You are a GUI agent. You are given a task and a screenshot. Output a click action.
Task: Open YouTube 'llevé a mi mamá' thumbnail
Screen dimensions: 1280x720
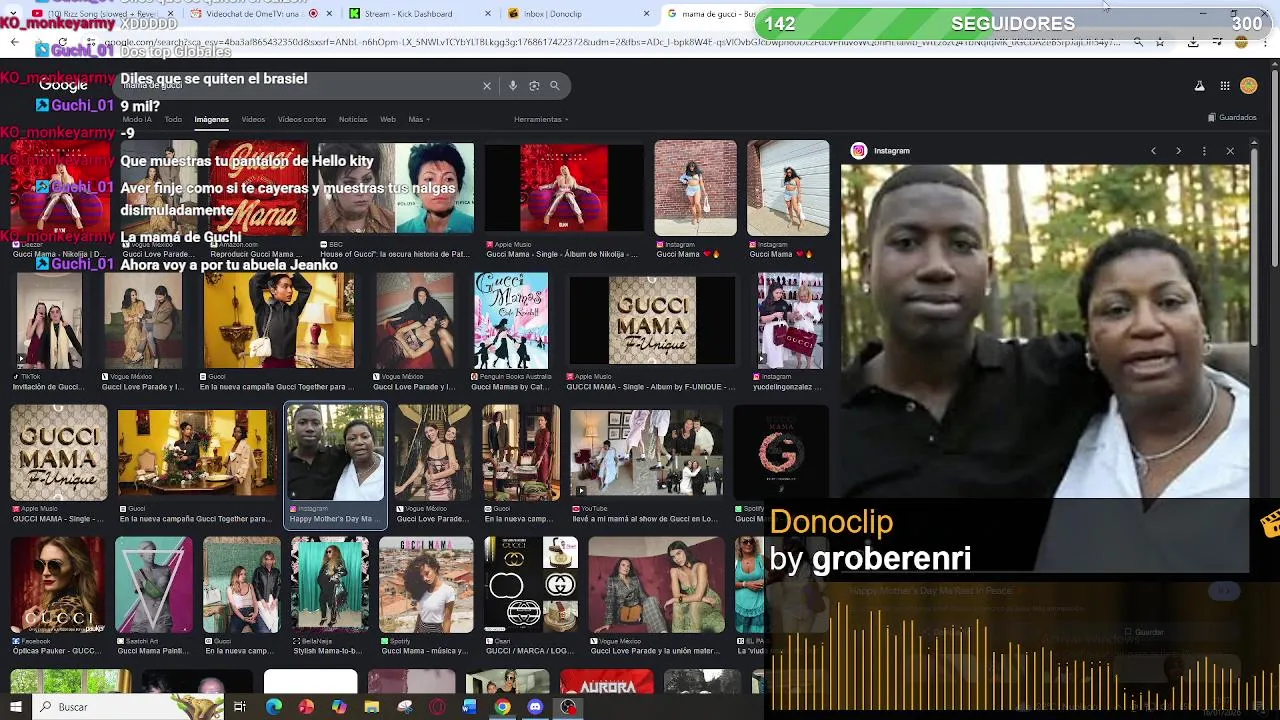[x=646, y=453]
